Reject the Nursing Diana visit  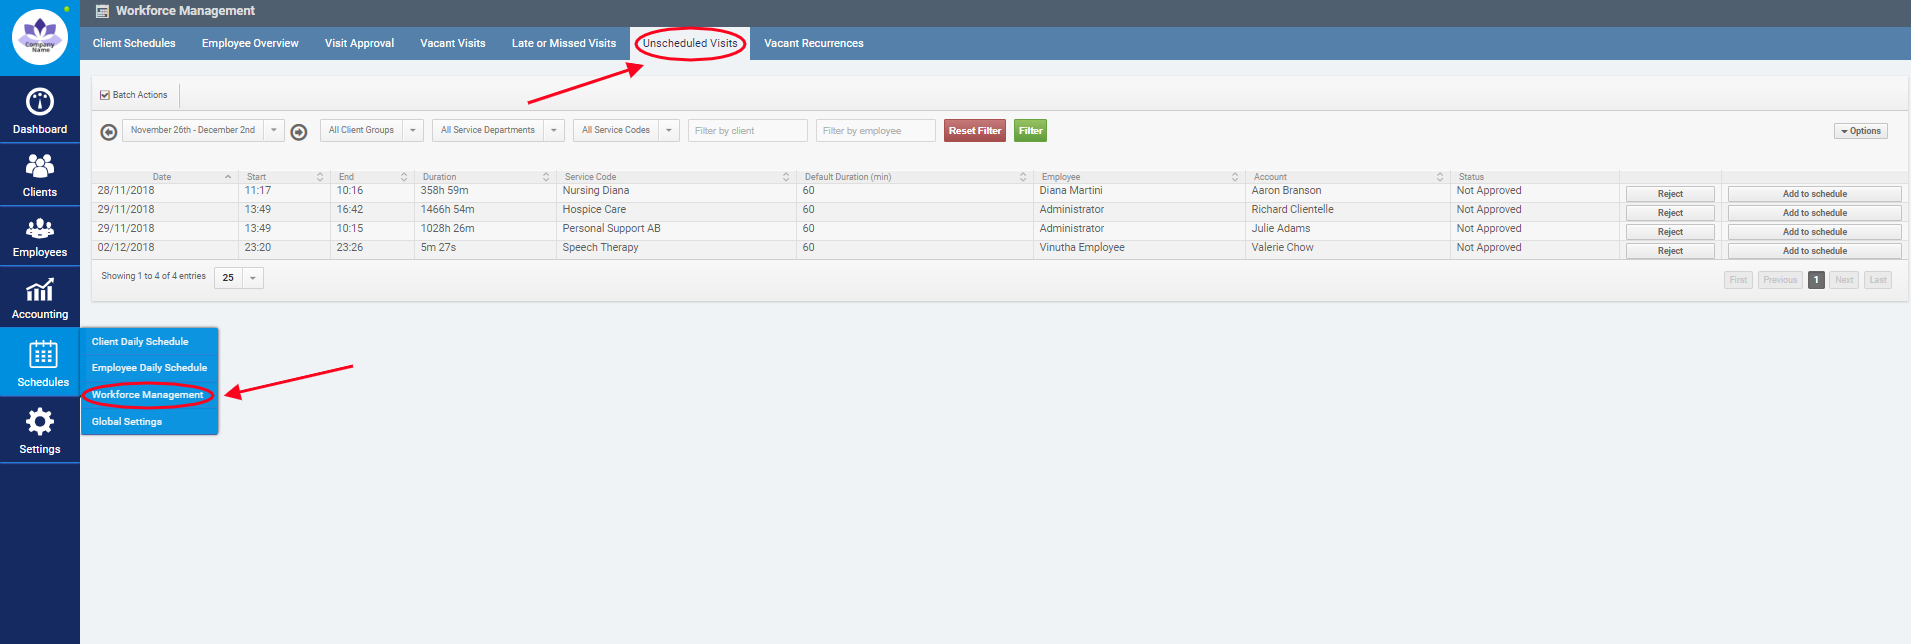pos(1669,194)
